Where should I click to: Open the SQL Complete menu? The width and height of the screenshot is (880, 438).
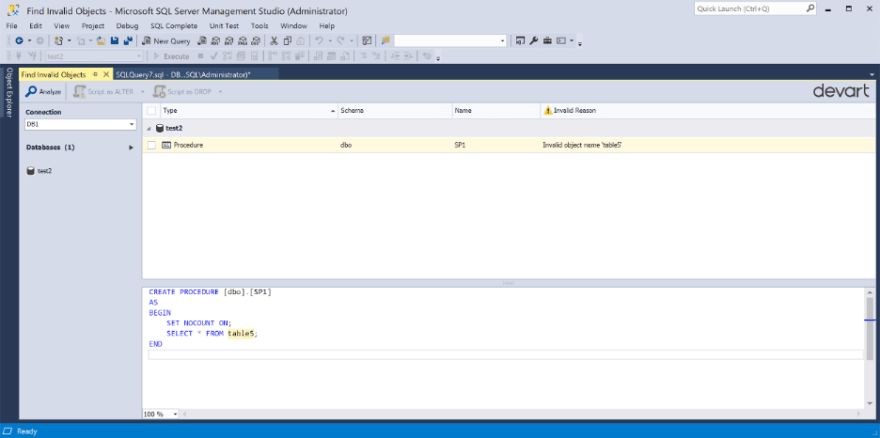point(174,26)
